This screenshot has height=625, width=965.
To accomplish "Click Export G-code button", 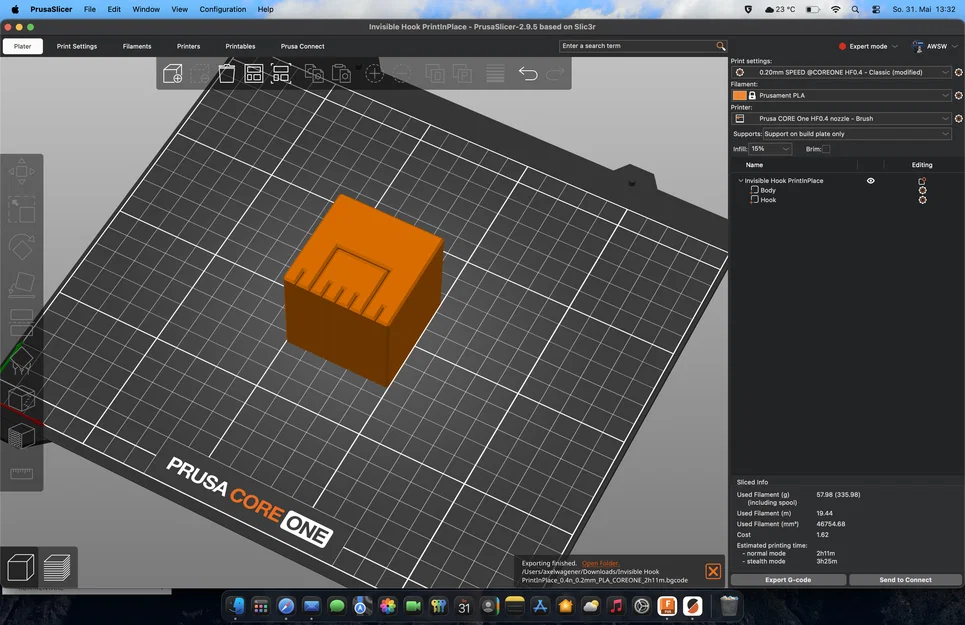I will click(x=788, y=579).
